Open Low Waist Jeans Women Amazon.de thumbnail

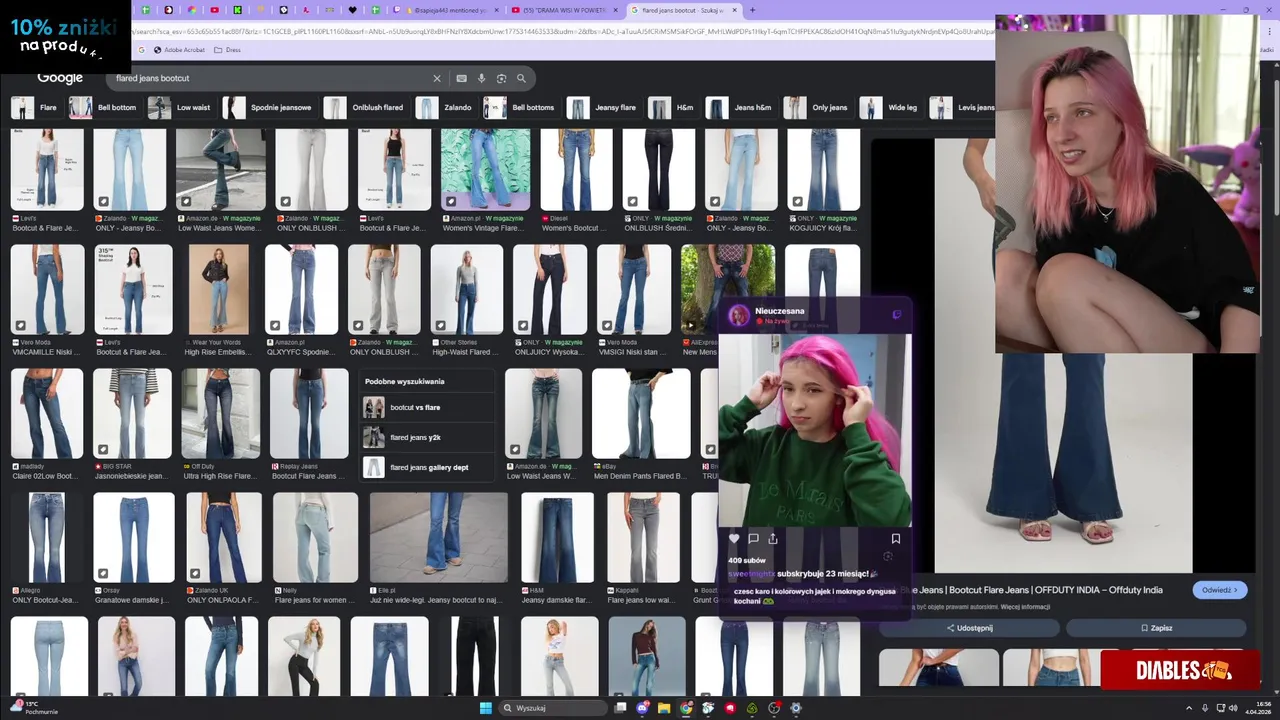tap(220, 169)
